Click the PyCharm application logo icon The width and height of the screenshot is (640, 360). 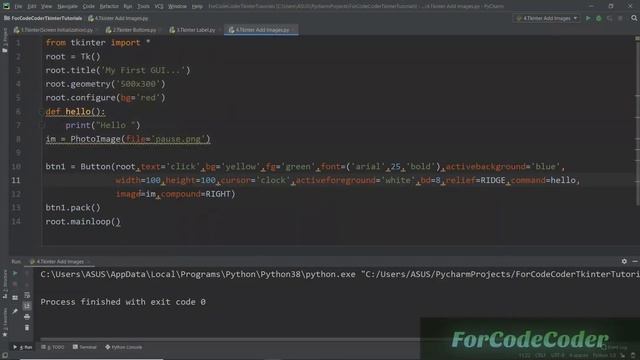[6, 6]
